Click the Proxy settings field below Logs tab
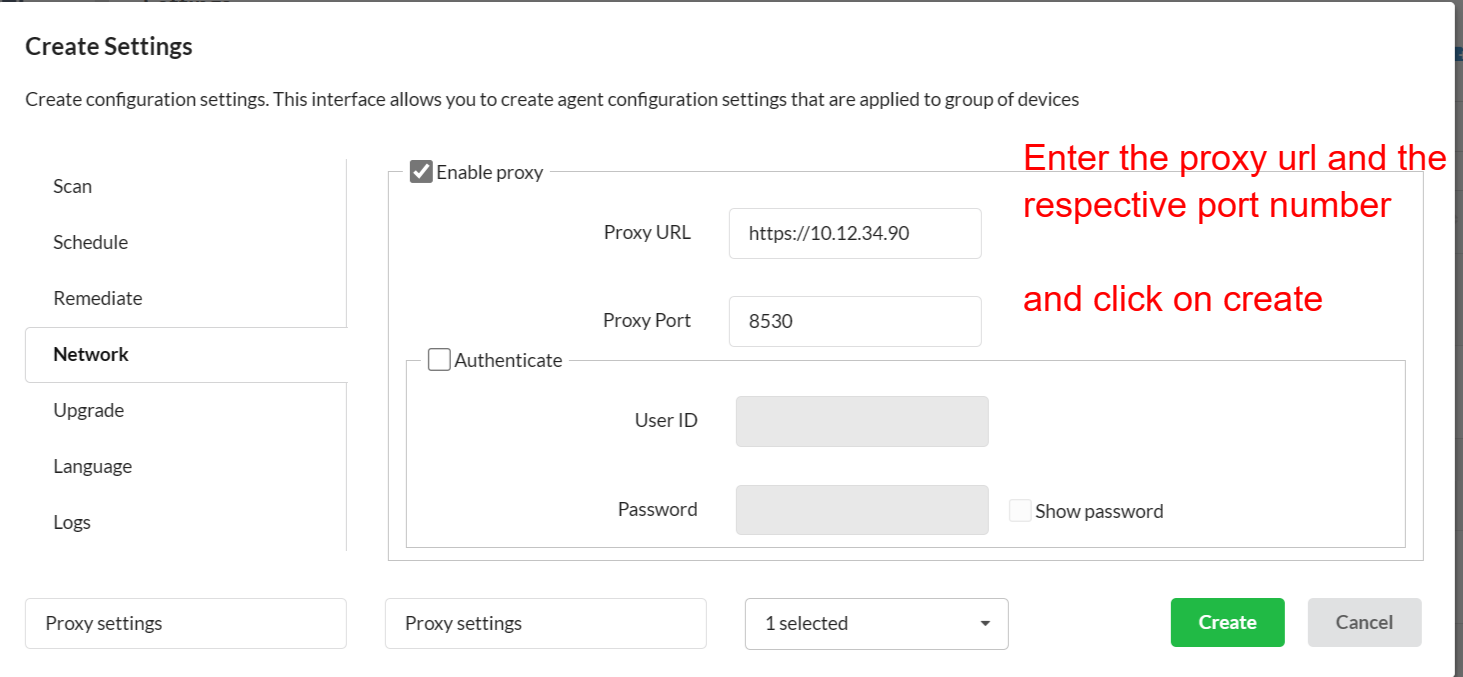 [x=186, y=624]
